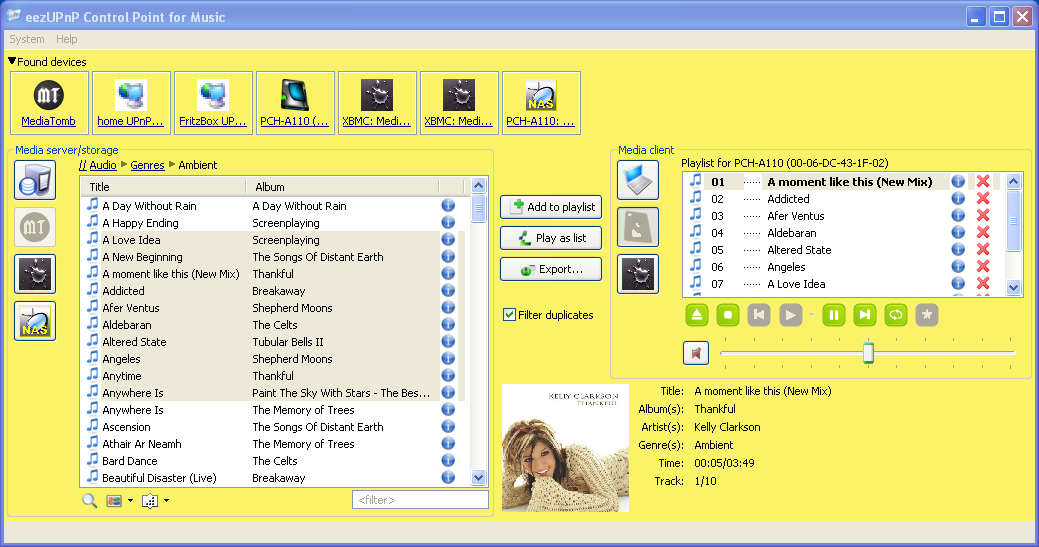Select the grey PCH media client icon
The image size is (1039, 547).
pos(638,227)
